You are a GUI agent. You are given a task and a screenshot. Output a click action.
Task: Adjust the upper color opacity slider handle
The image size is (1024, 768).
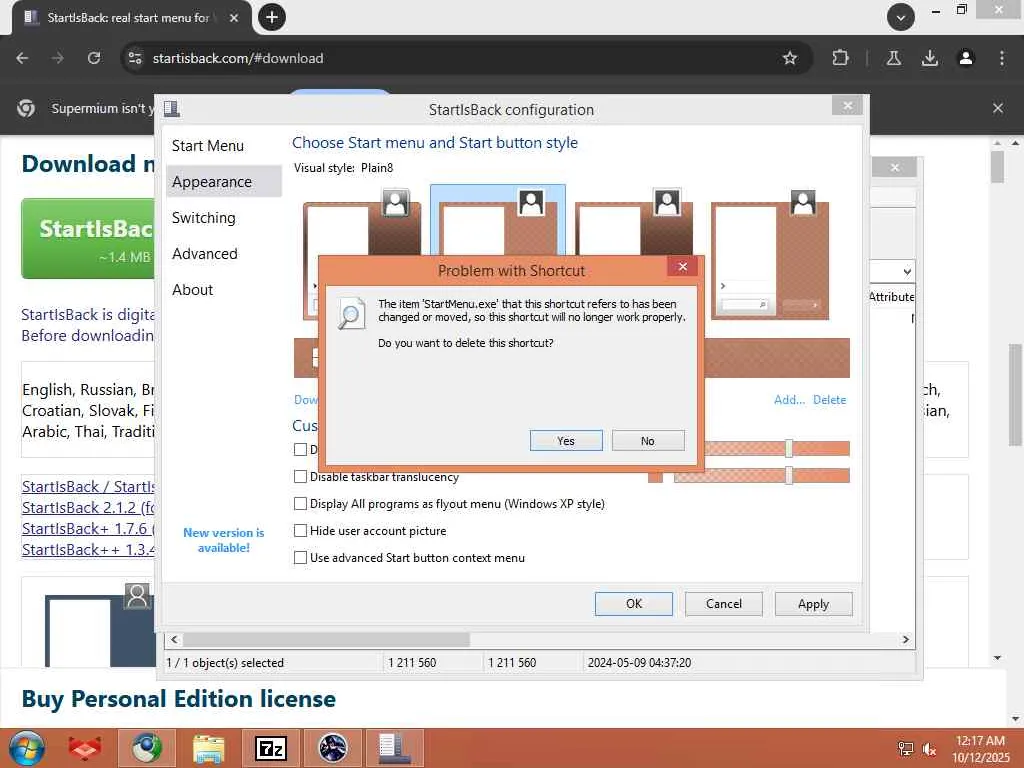[789, 449]
